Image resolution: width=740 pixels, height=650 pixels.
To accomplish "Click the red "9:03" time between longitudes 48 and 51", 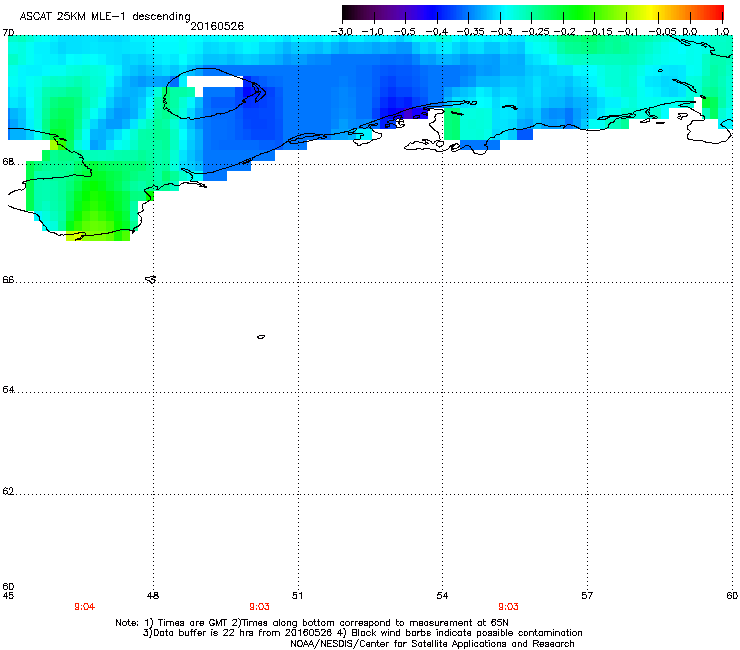I will [259, 607].
